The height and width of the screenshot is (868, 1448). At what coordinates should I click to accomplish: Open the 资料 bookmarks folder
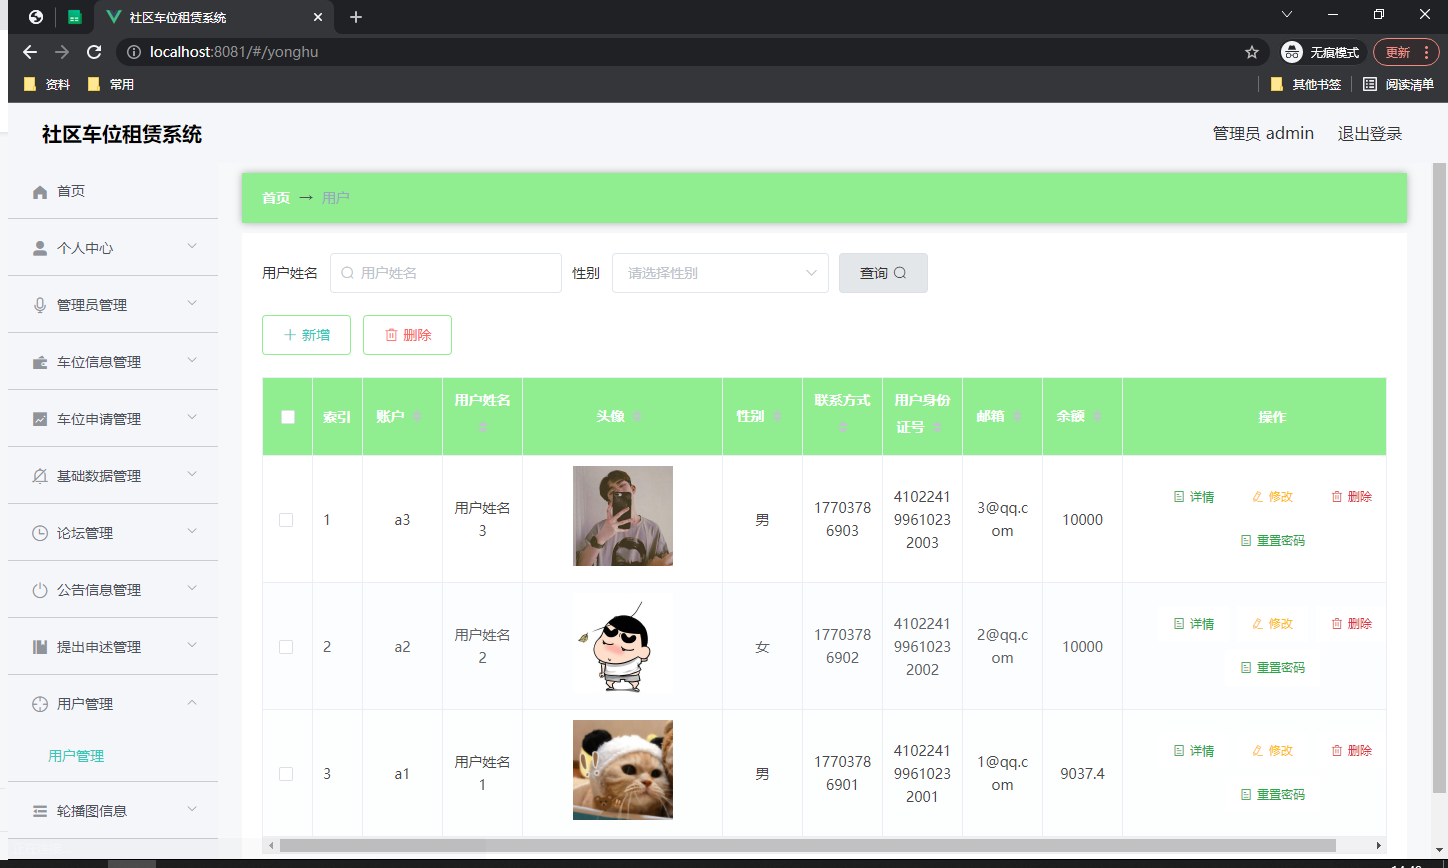(46, 84)
